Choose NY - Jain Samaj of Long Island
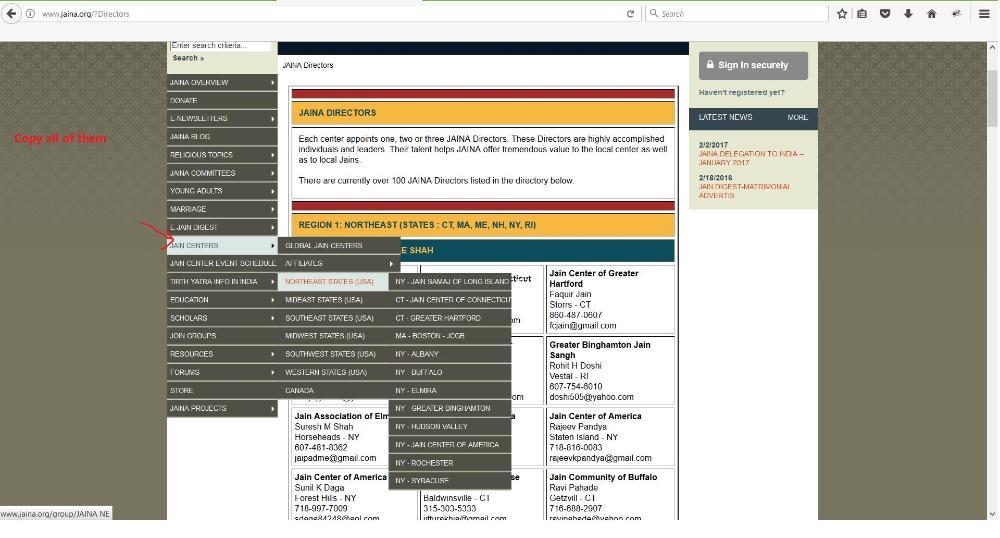This screenshot has height=538, width=1000. coord(450,281)
